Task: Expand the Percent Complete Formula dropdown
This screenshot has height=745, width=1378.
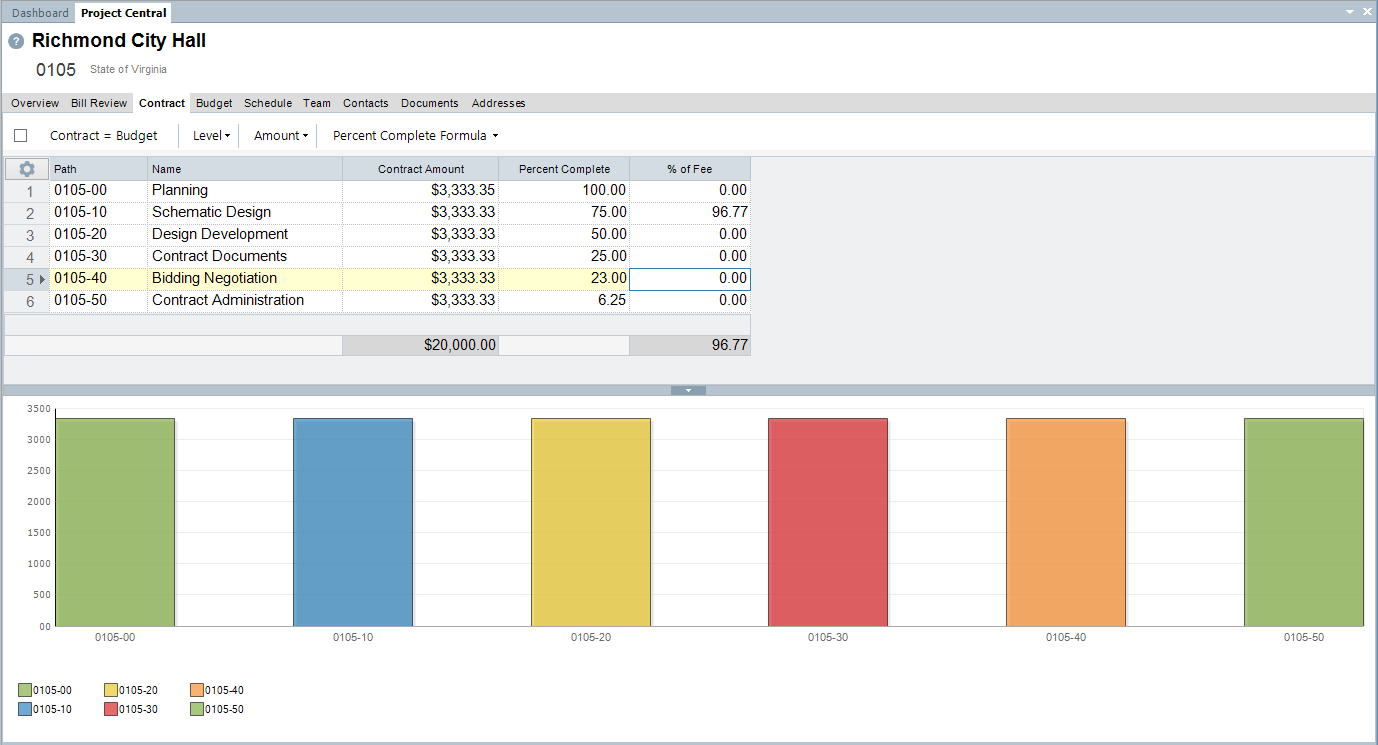Action: pos(415,135)
